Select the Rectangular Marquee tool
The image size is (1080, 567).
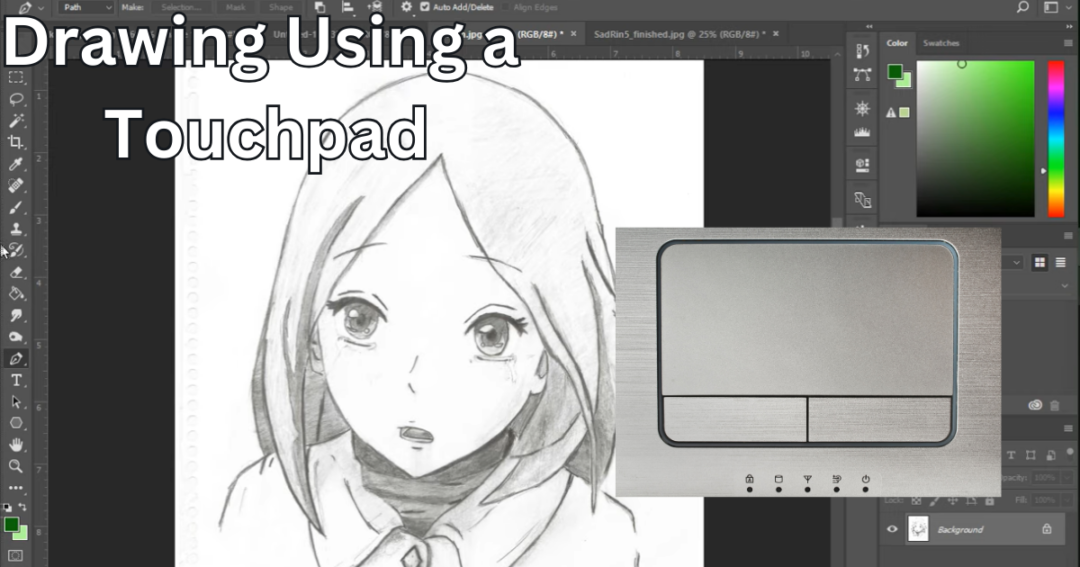point(16,77)
